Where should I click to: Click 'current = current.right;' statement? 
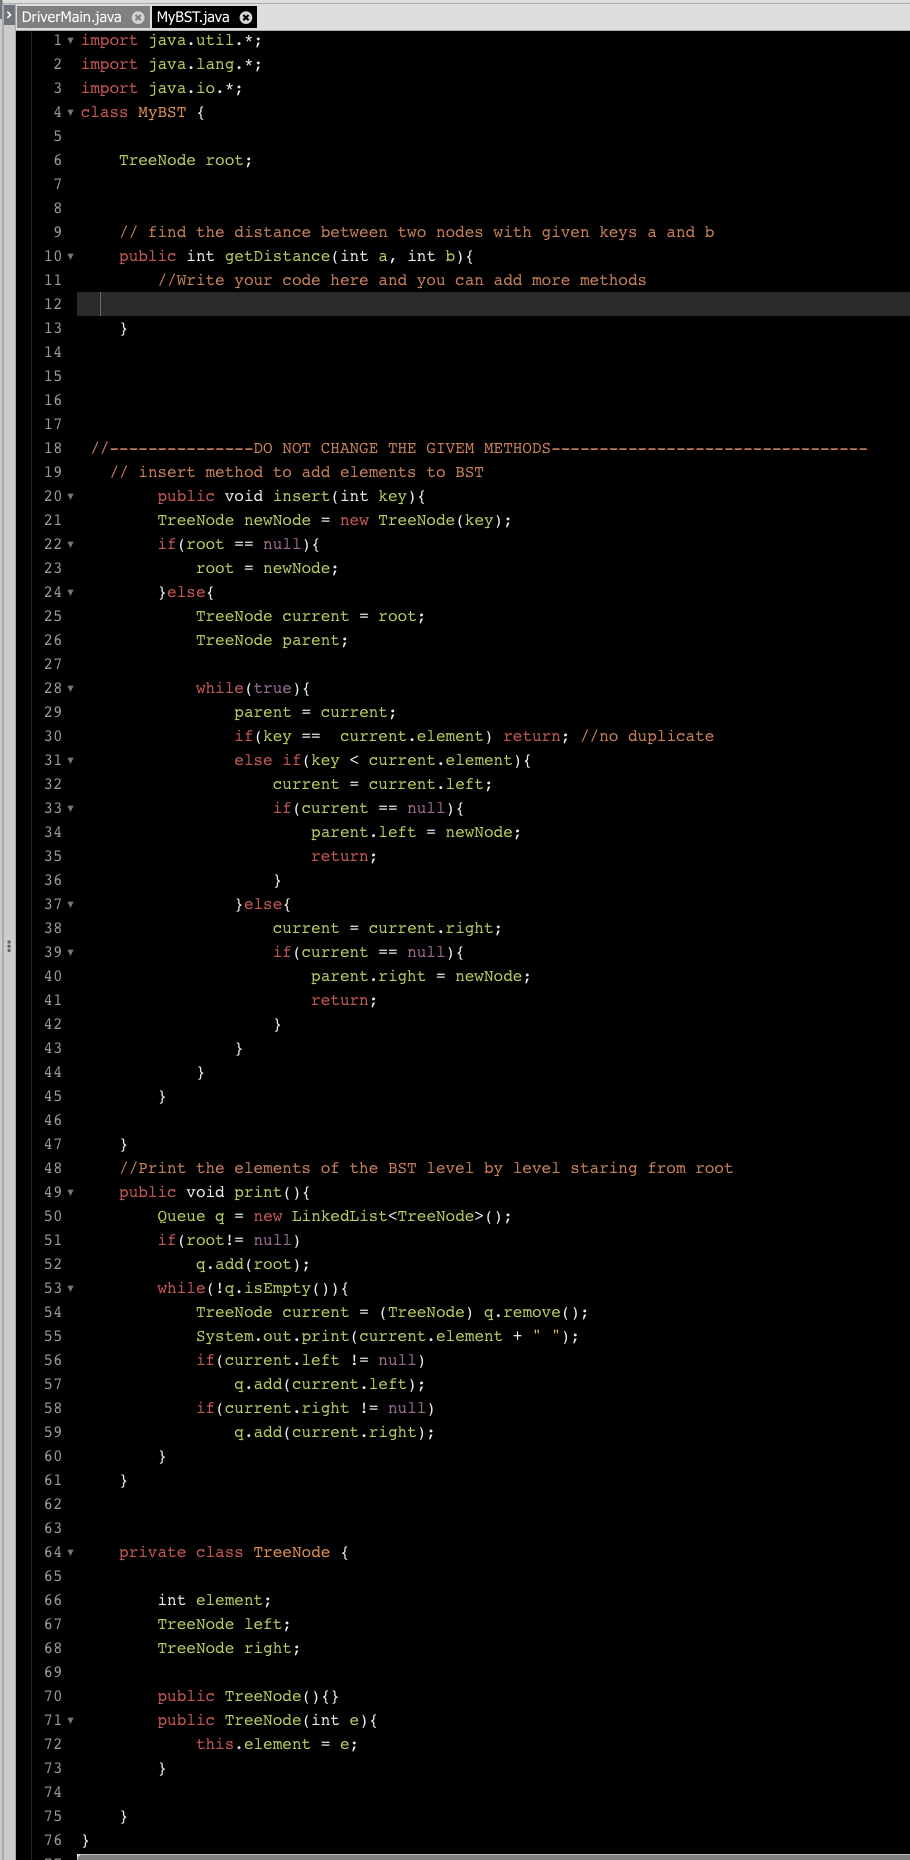pyautogui.click(x=387, y=928)
